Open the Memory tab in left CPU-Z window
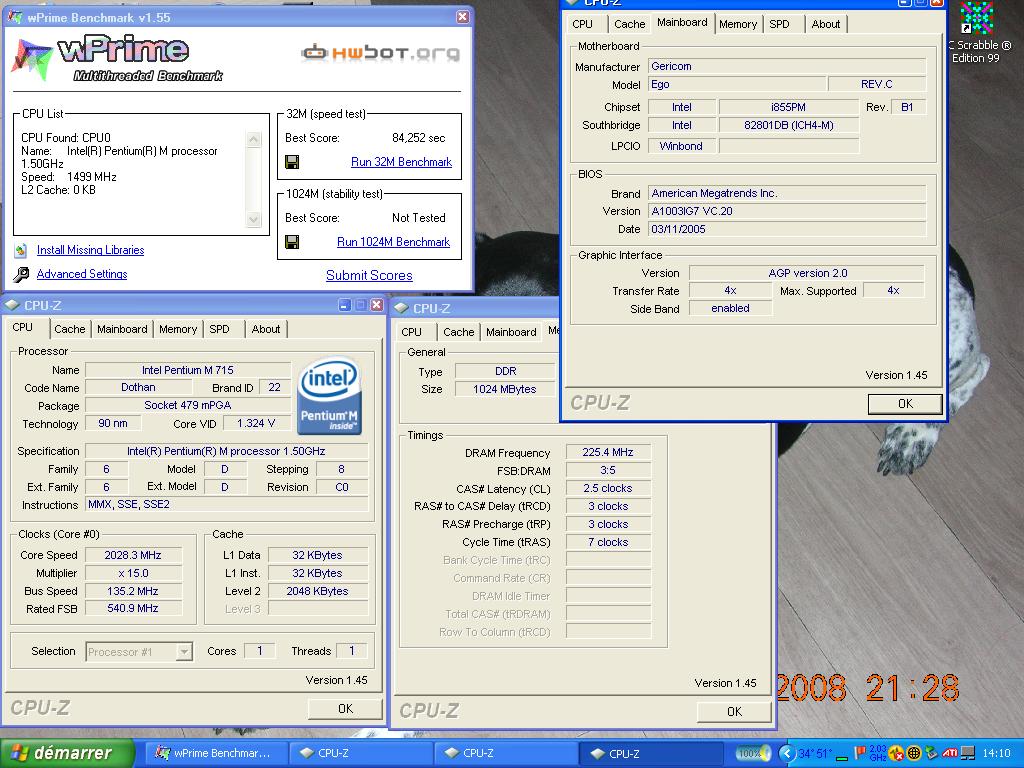 tap(178, 329)
